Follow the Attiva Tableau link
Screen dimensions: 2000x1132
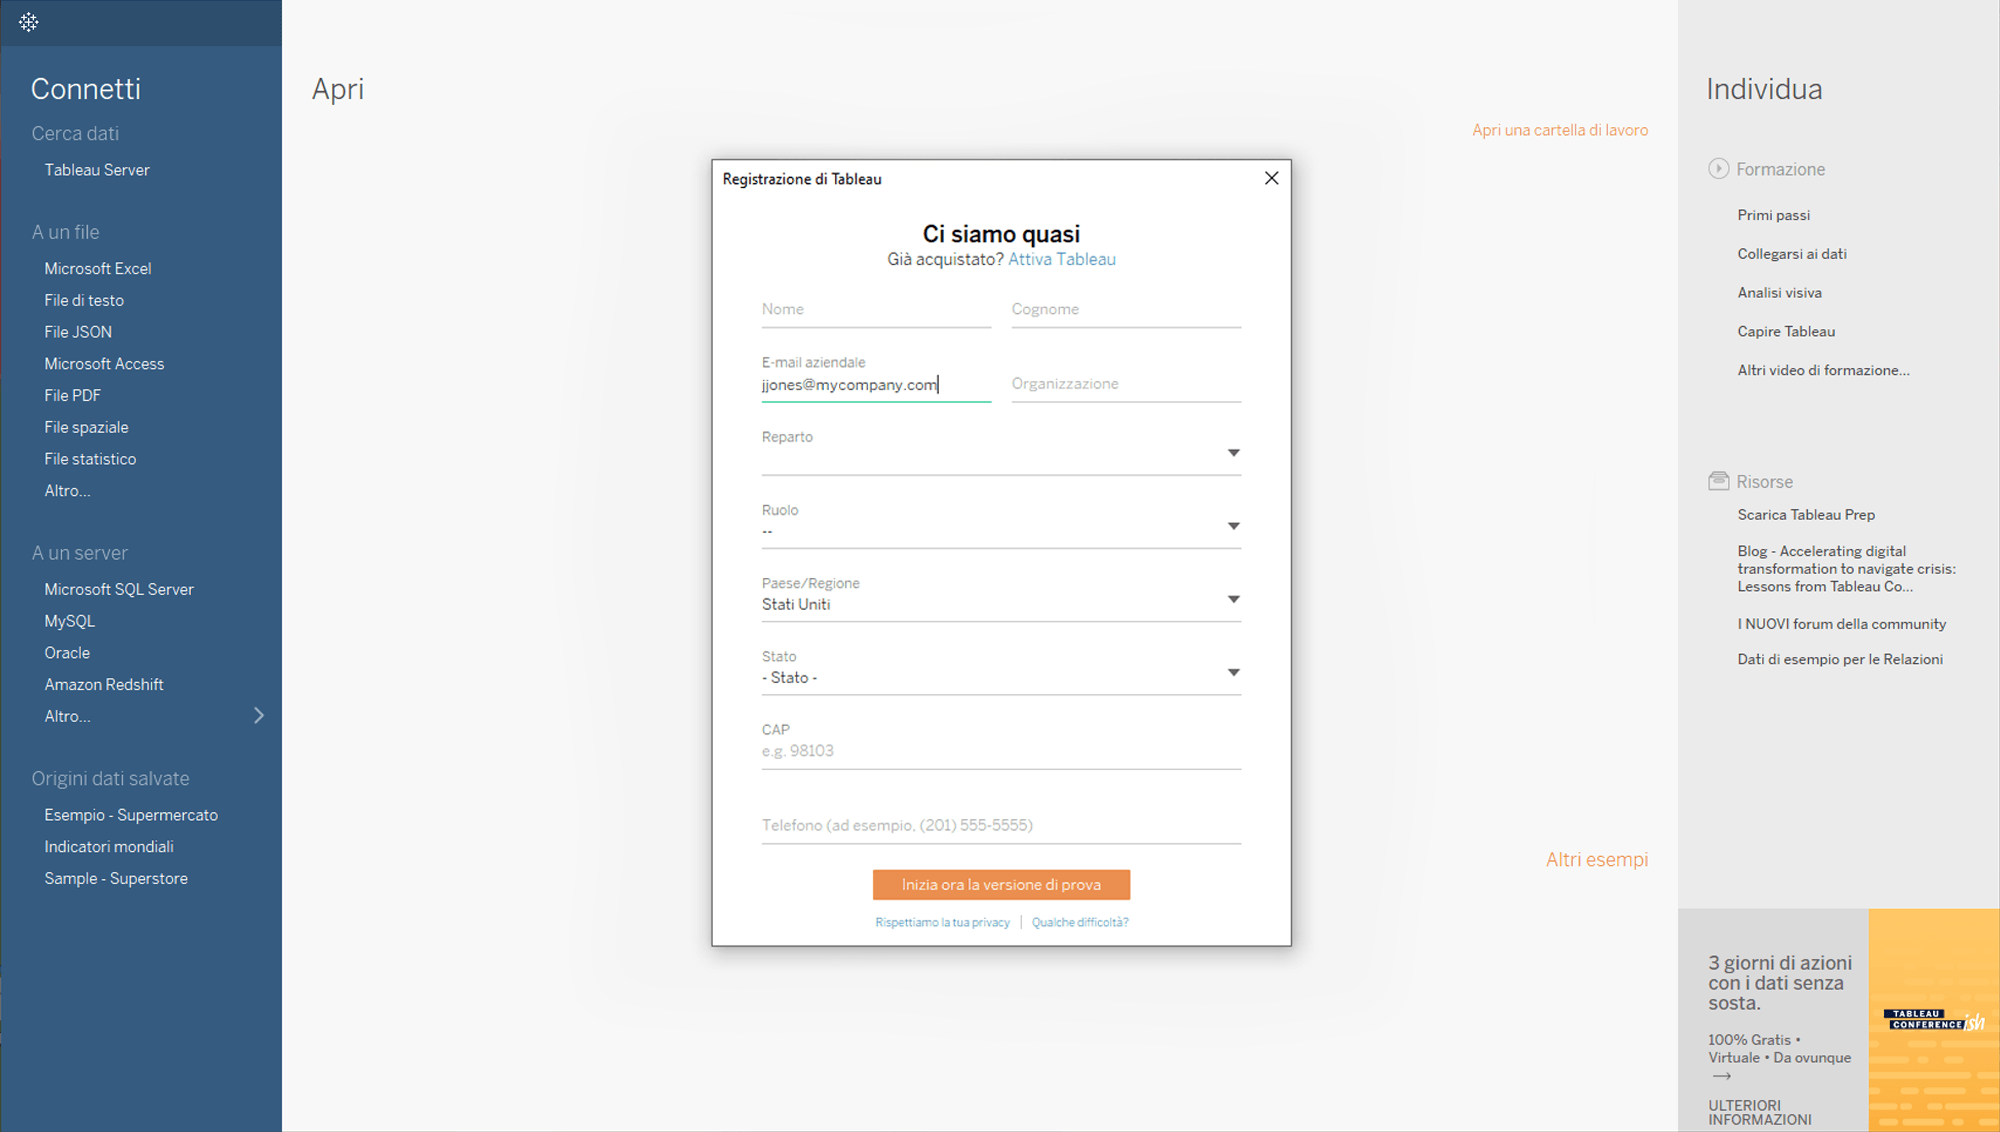1061,259
